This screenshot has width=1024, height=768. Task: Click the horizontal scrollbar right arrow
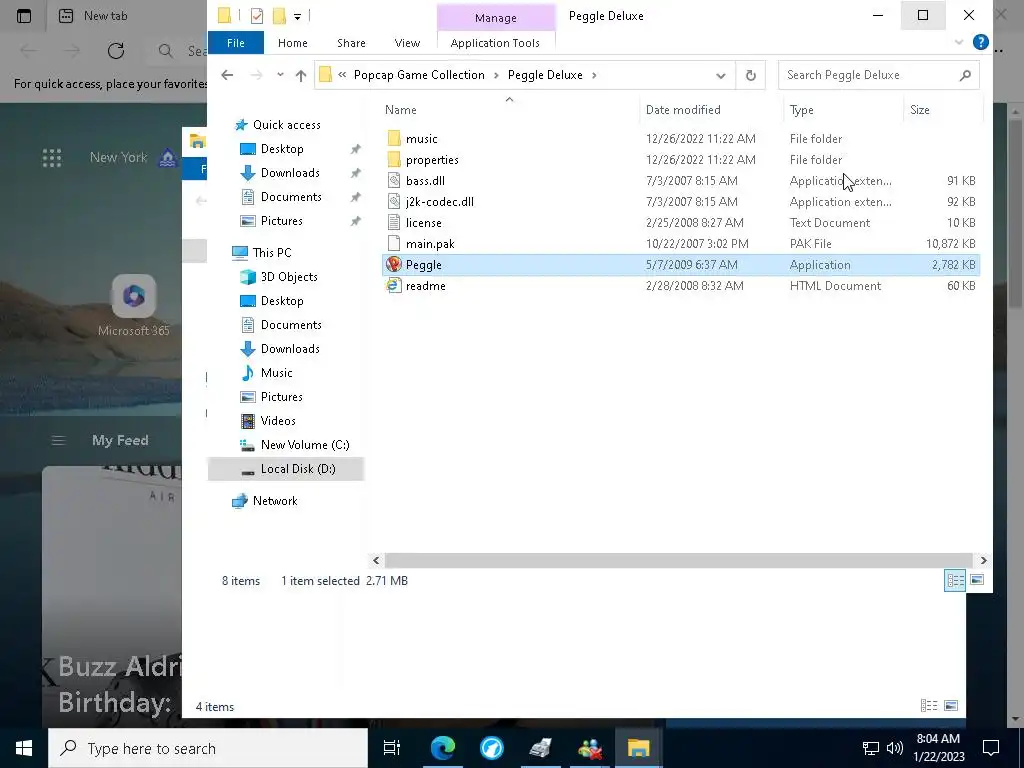[x=984, y=560]
